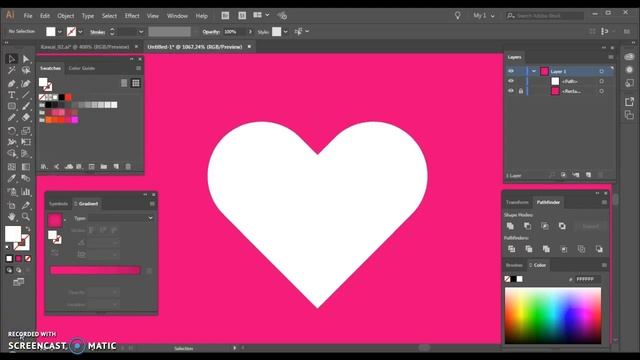Open the Effect menu
The width and height of the screenshot is (640, 360).
[x=132, y=16]
